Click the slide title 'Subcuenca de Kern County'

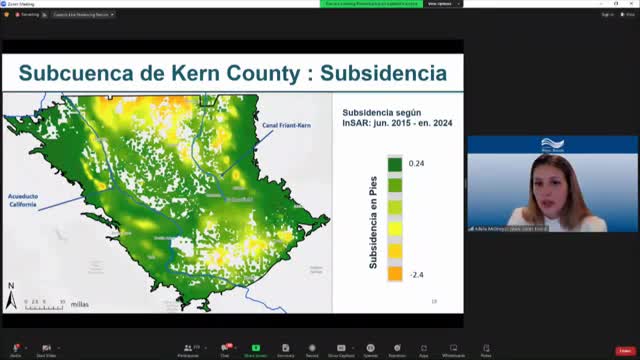[160, 73]
